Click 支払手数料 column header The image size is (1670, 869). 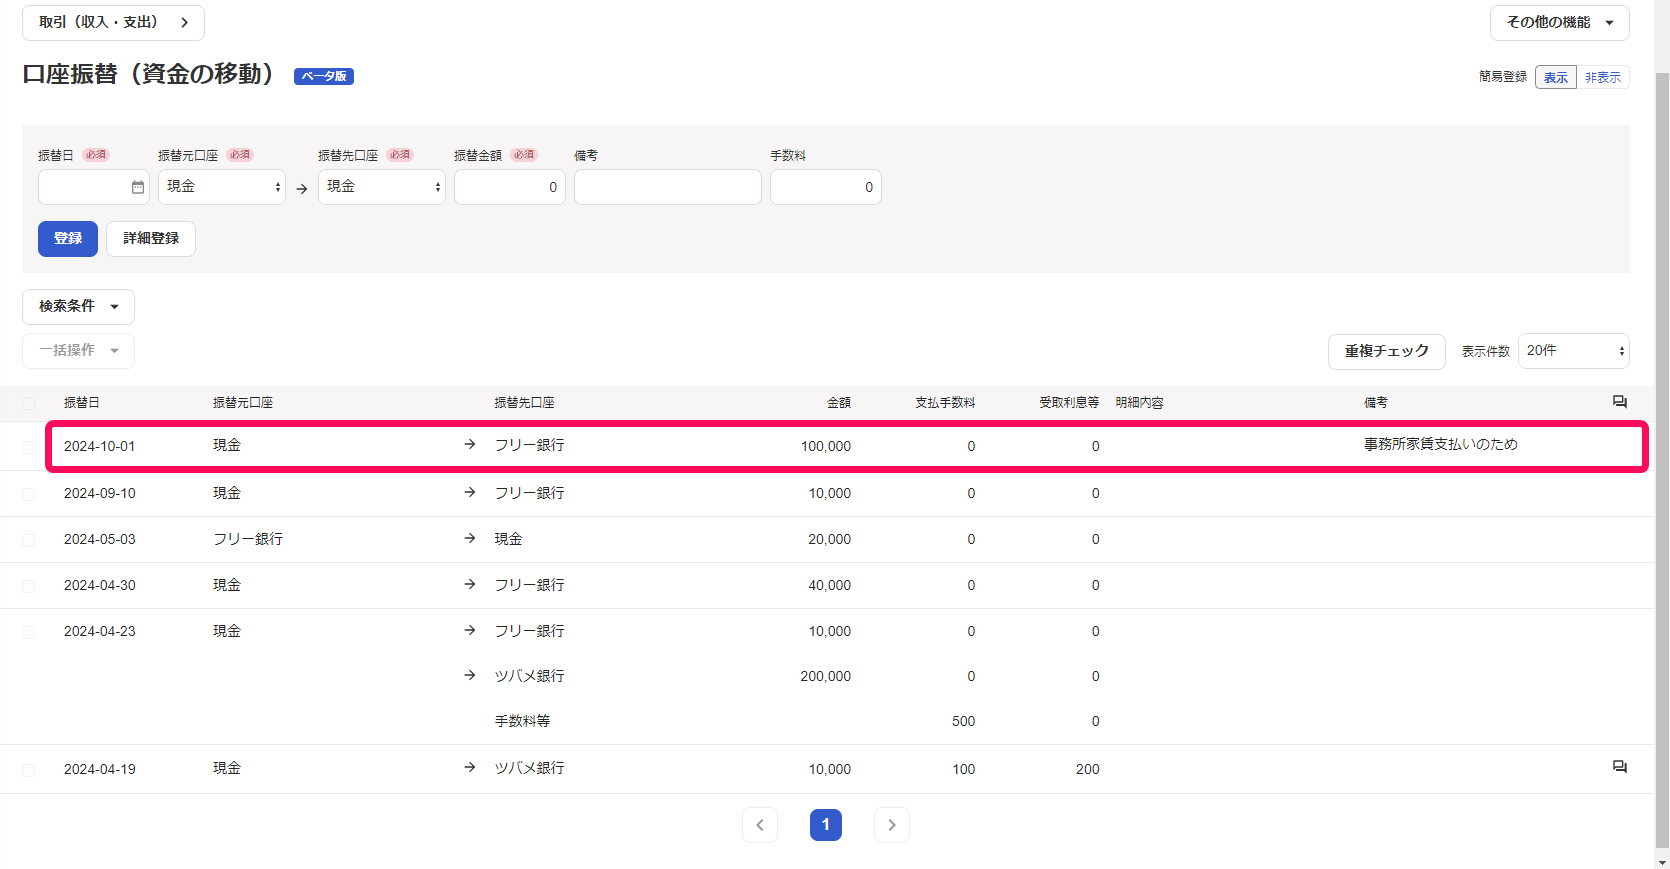click(x=945, y=403)
